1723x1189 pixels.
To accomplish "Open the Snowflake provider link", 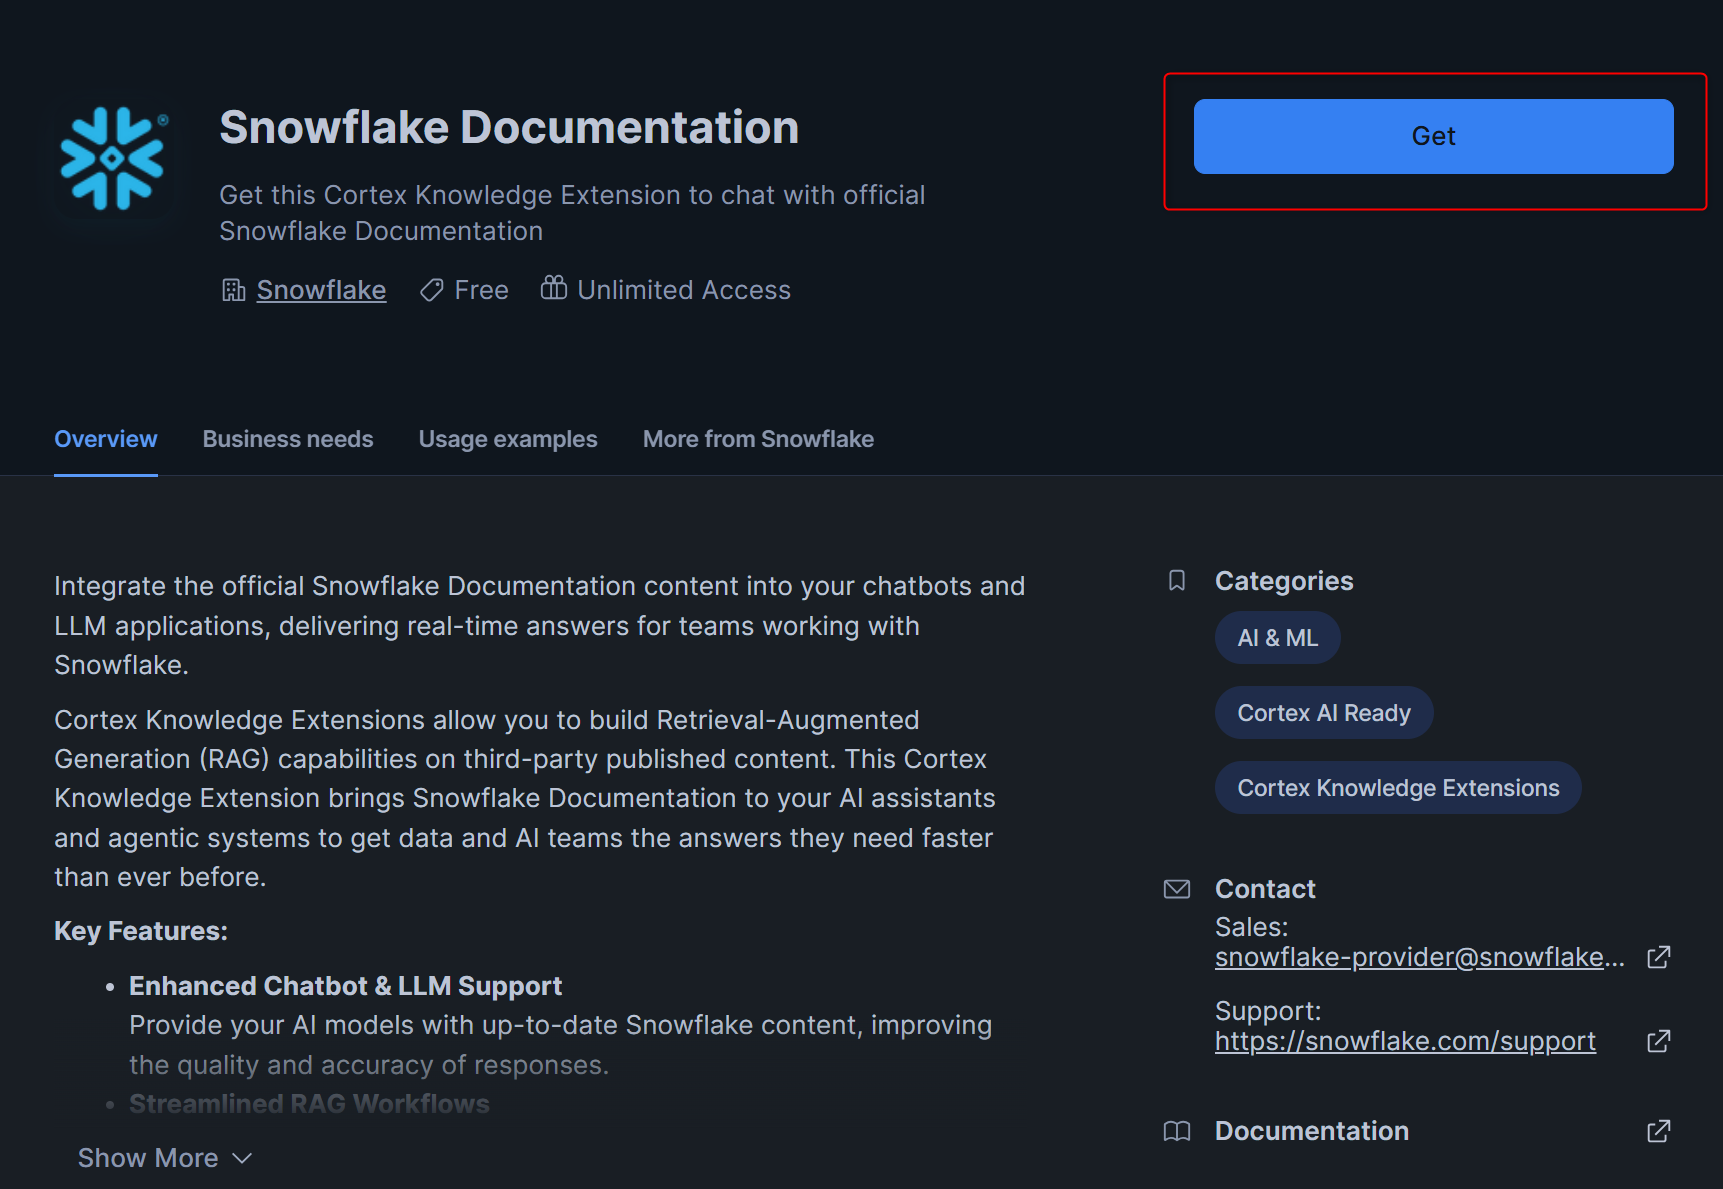I will (321, 290).
